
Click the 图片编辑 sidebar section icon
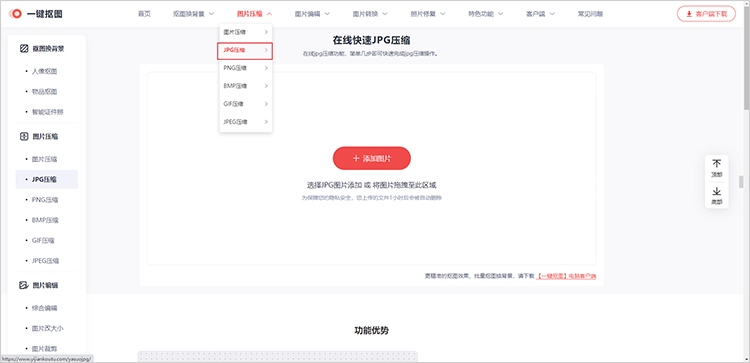(24, 285)
